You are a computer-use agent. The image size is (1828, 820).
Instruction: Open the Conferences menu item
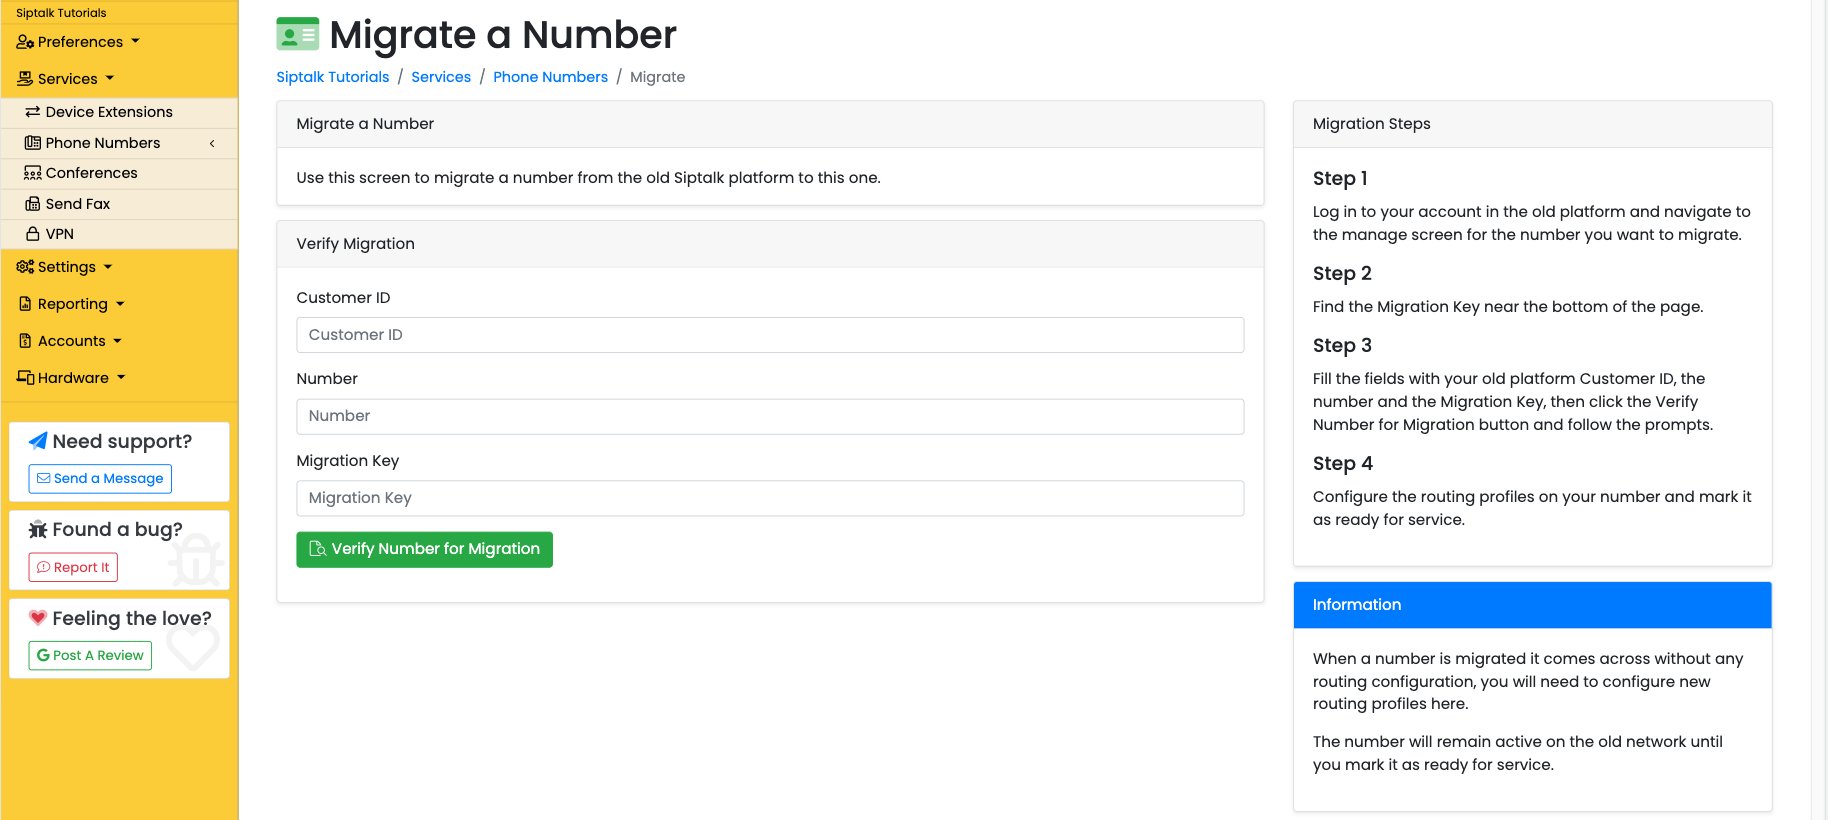tap(120, 173)
